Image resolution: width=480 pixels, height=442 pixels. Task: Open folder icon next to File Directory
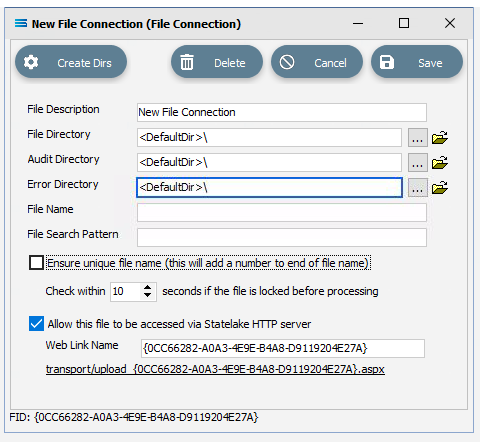(440, 137)
